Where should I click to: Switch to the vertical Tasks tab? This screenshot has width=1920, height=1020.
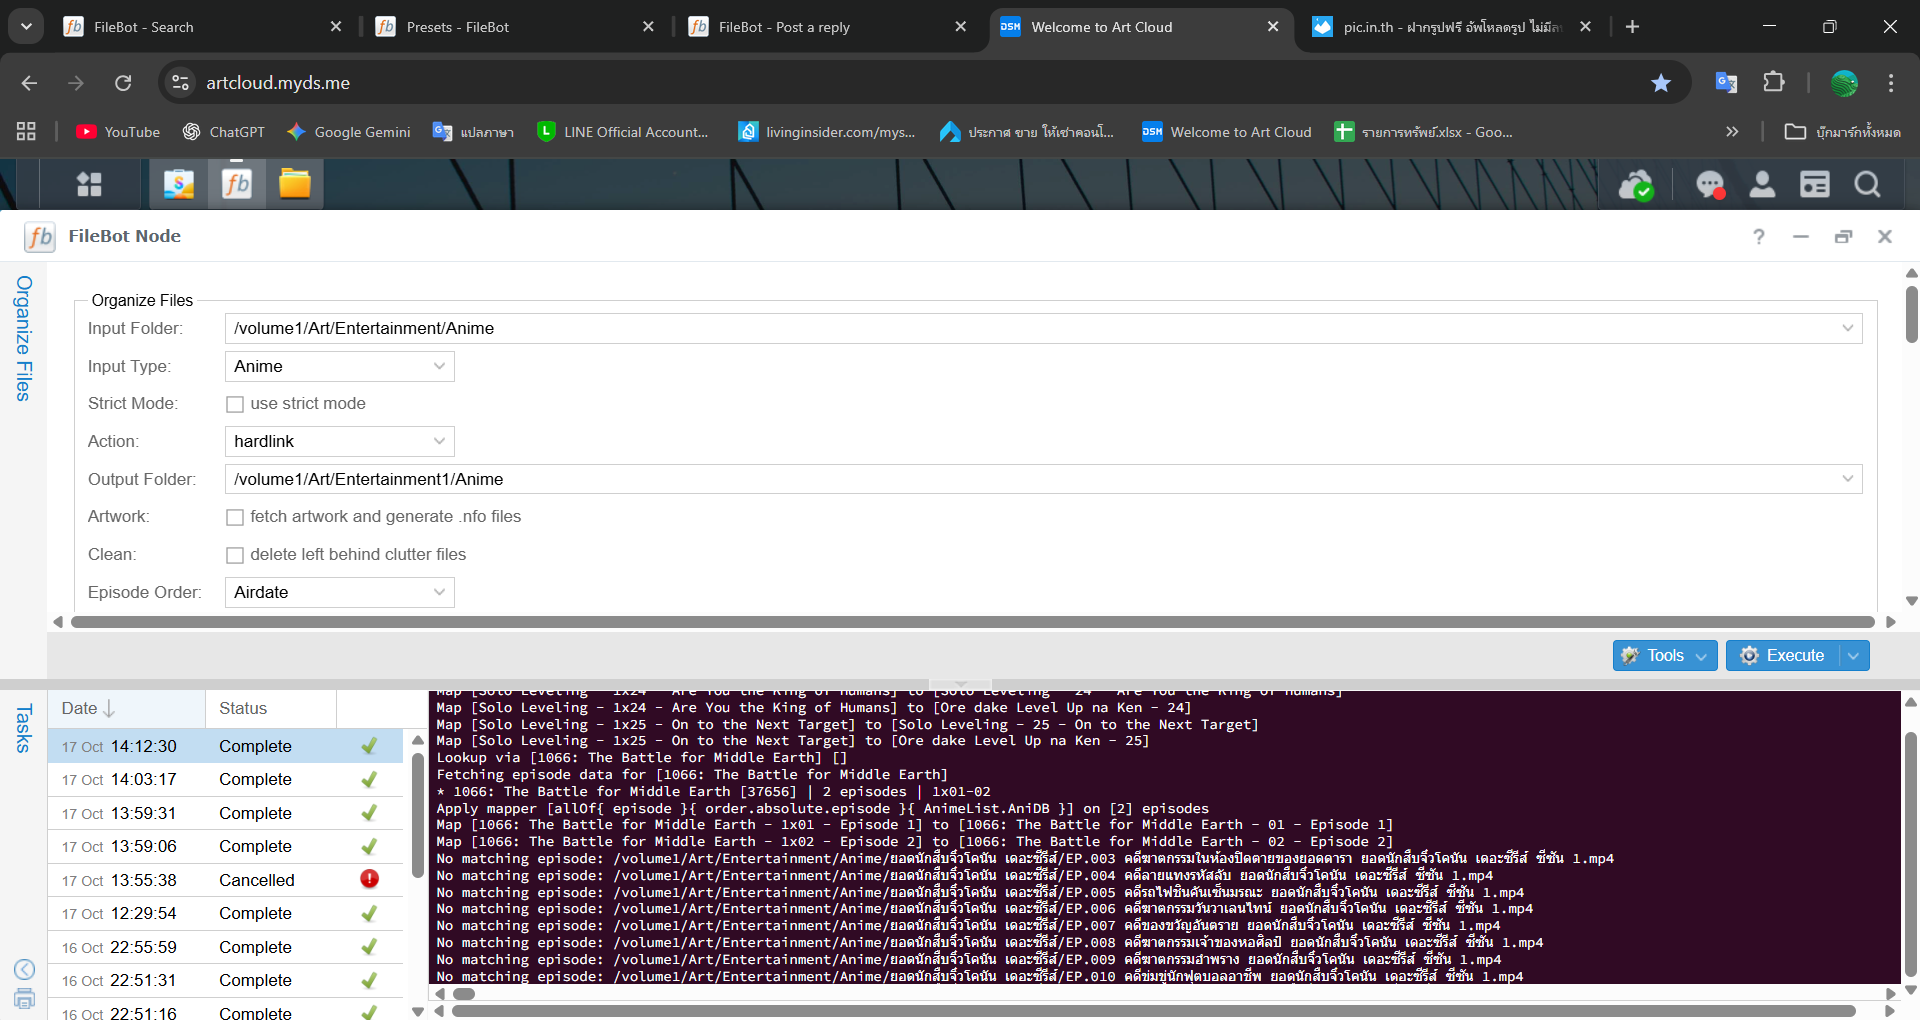pos(24,728)
